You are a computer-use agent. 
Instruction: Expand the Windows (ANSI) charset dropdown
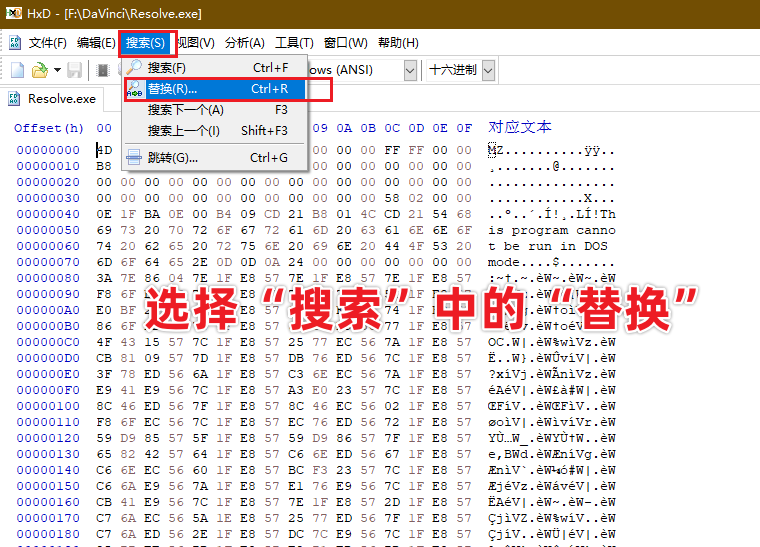coord(410,71)
